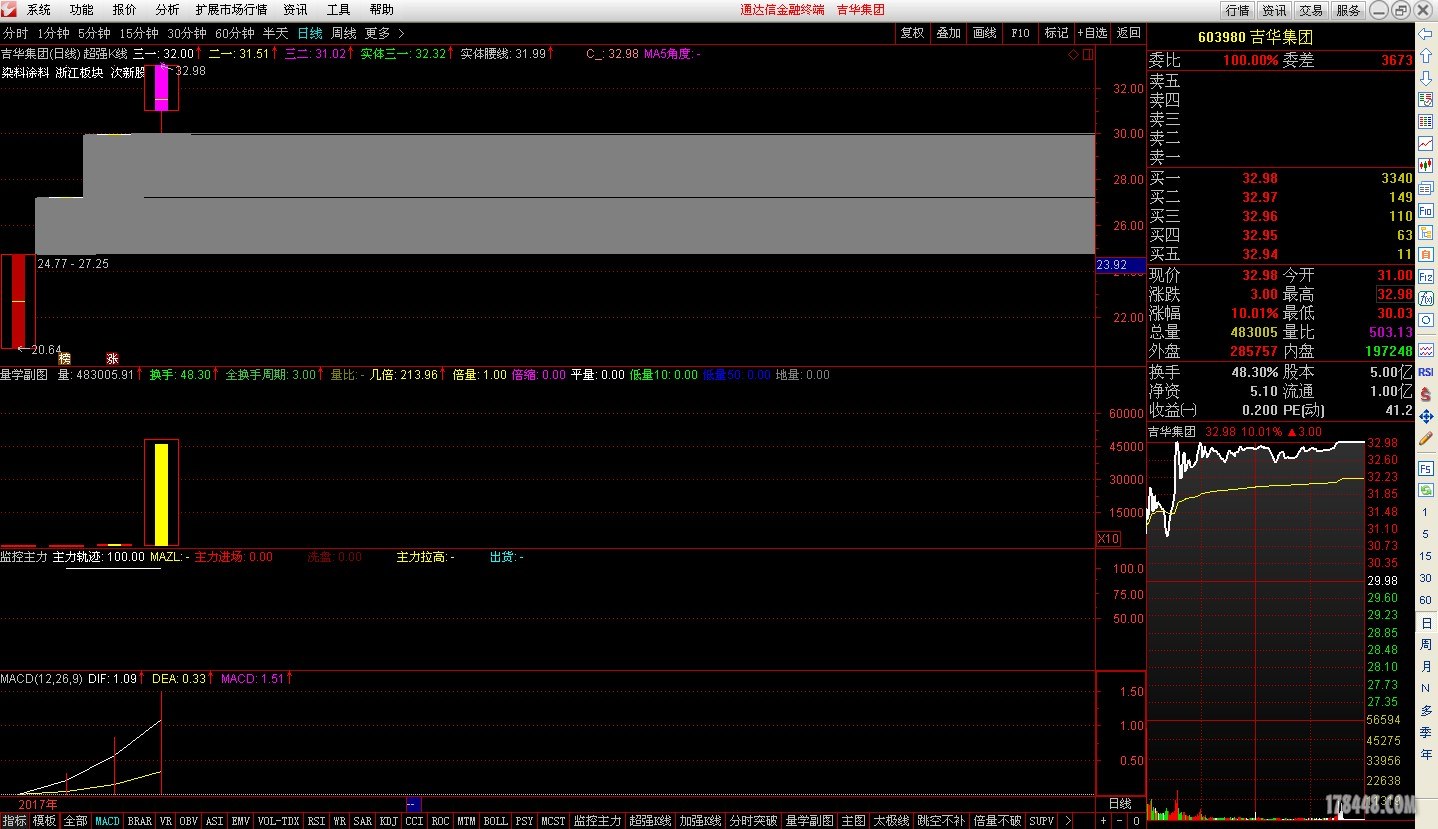Click the 服务 button in title bar
Image resolution: width=1438 pixels, height=829 pixels.
pos(1348,10)
